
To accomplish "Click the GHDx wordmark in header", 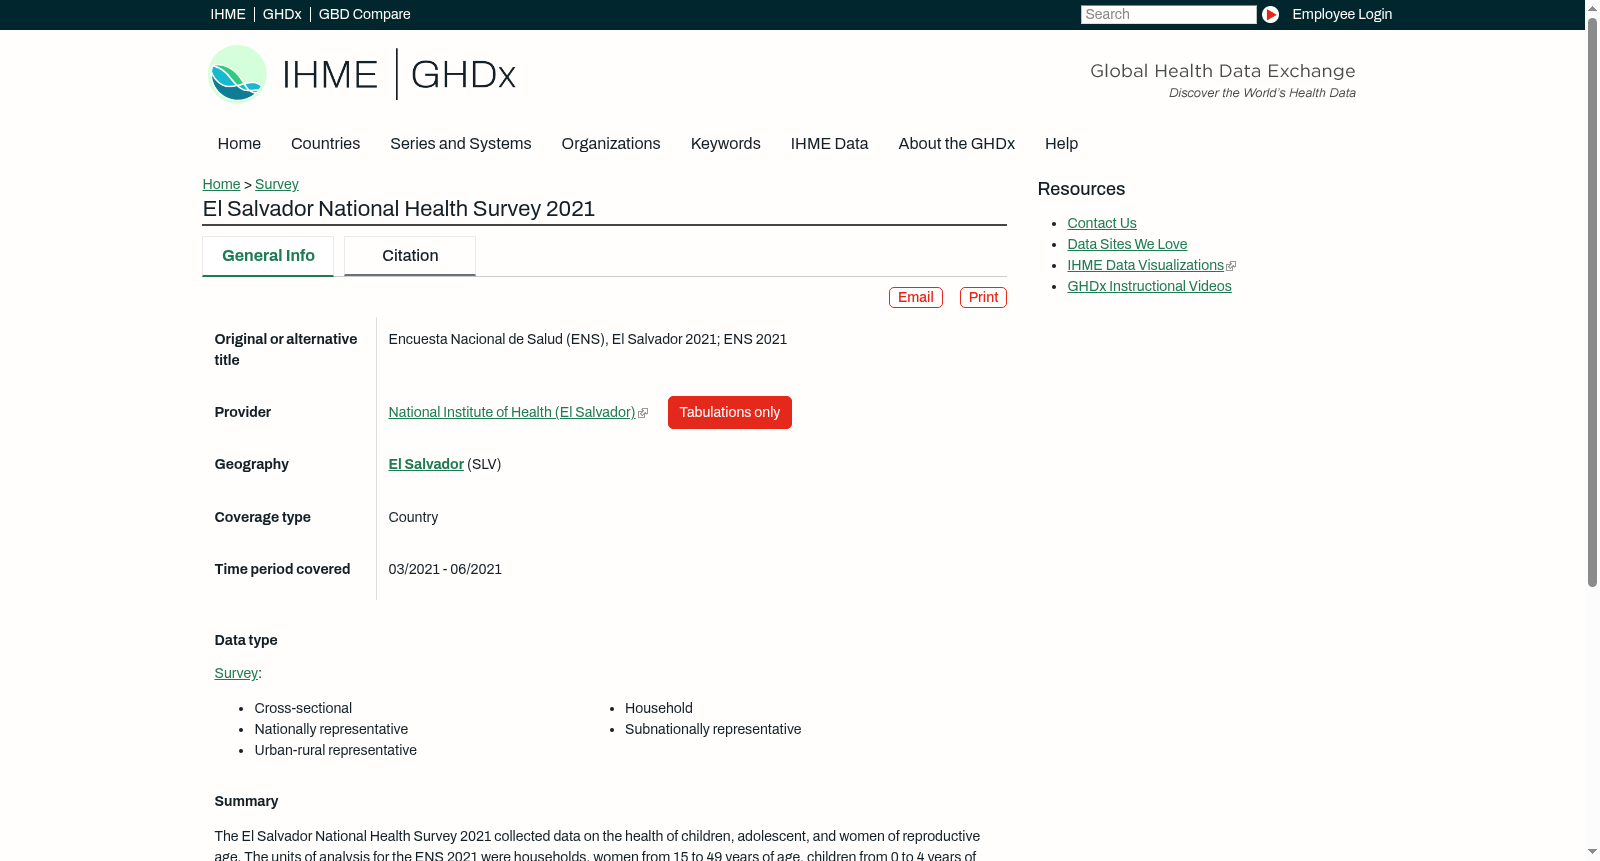I will (x=463, y=75).
